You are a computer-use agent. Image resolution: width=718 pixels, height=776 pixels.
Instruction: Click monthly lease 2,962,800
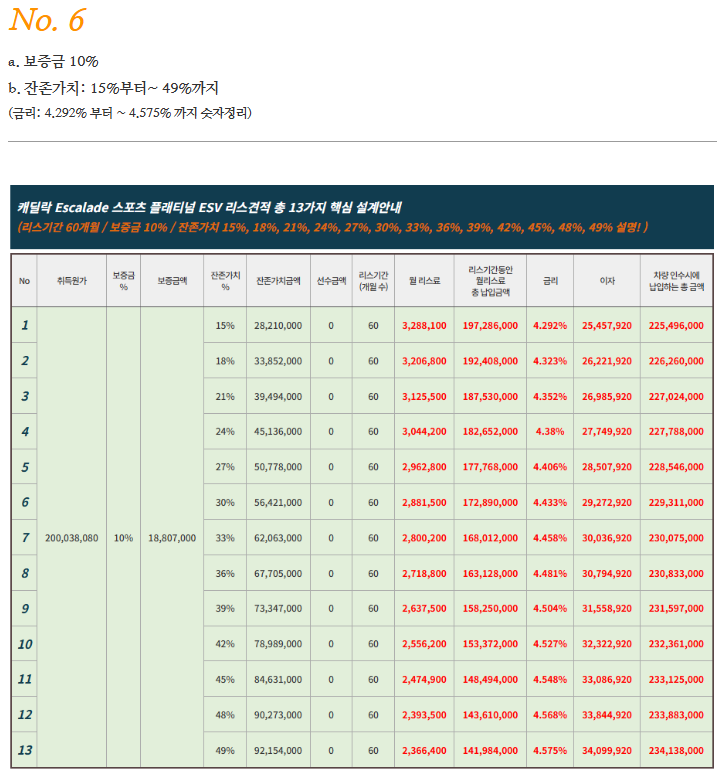tap(424, 467)
